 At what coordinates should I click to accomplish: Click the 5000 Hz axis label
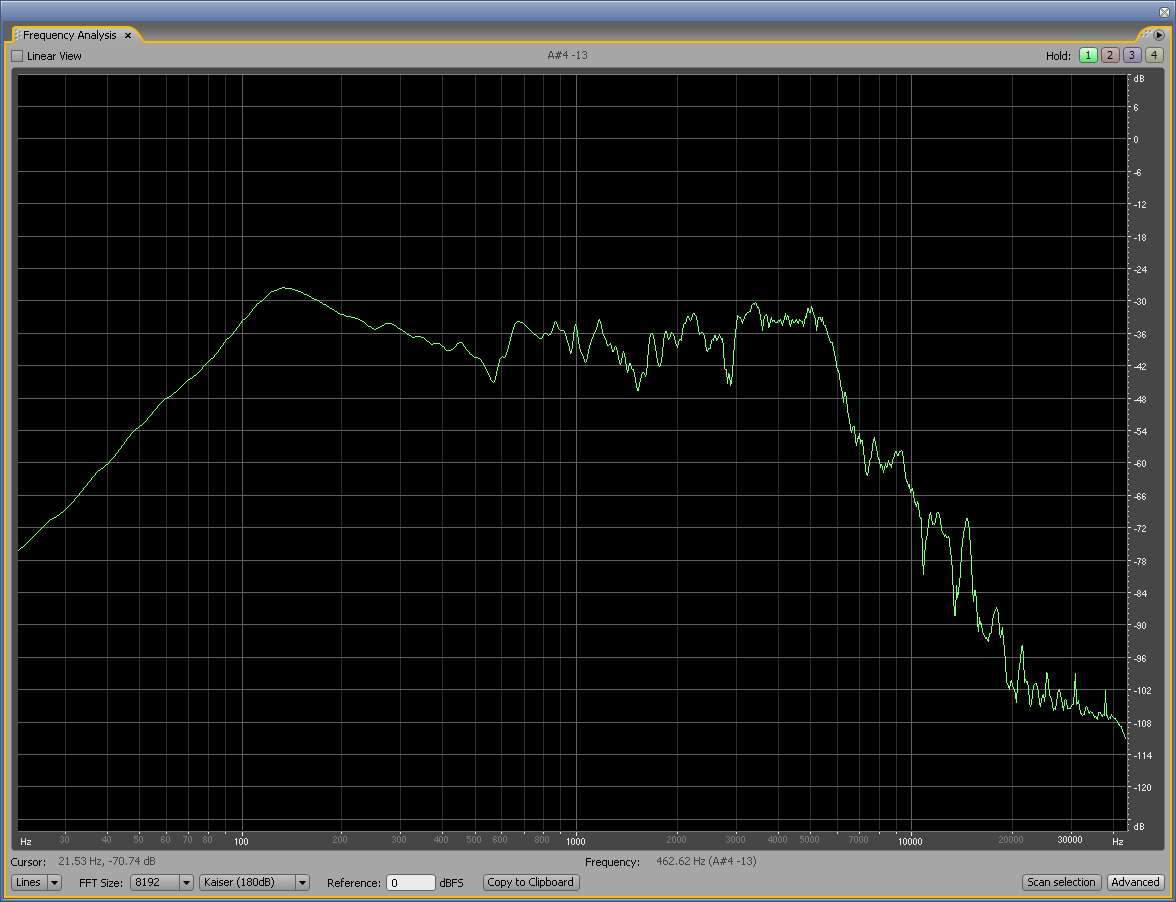pyautogui.click(x=809, y=841)
